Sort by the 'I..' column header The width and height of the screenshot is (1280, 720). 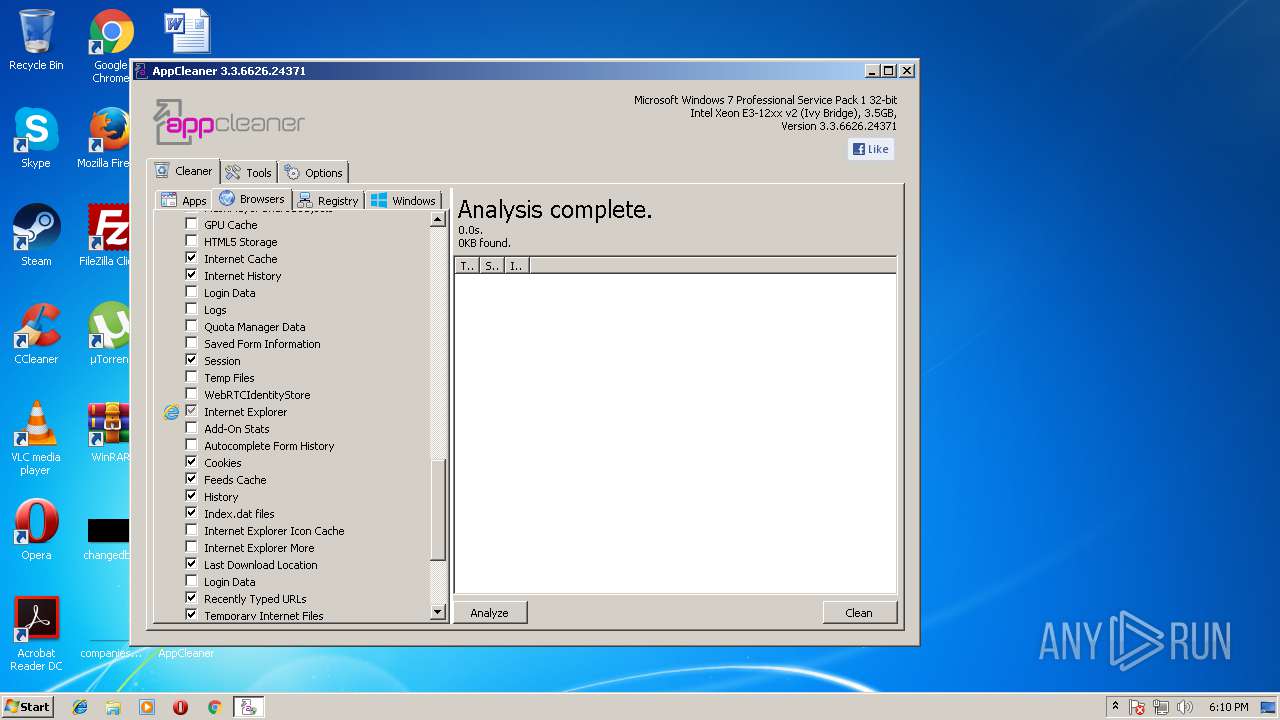(516, 266)
